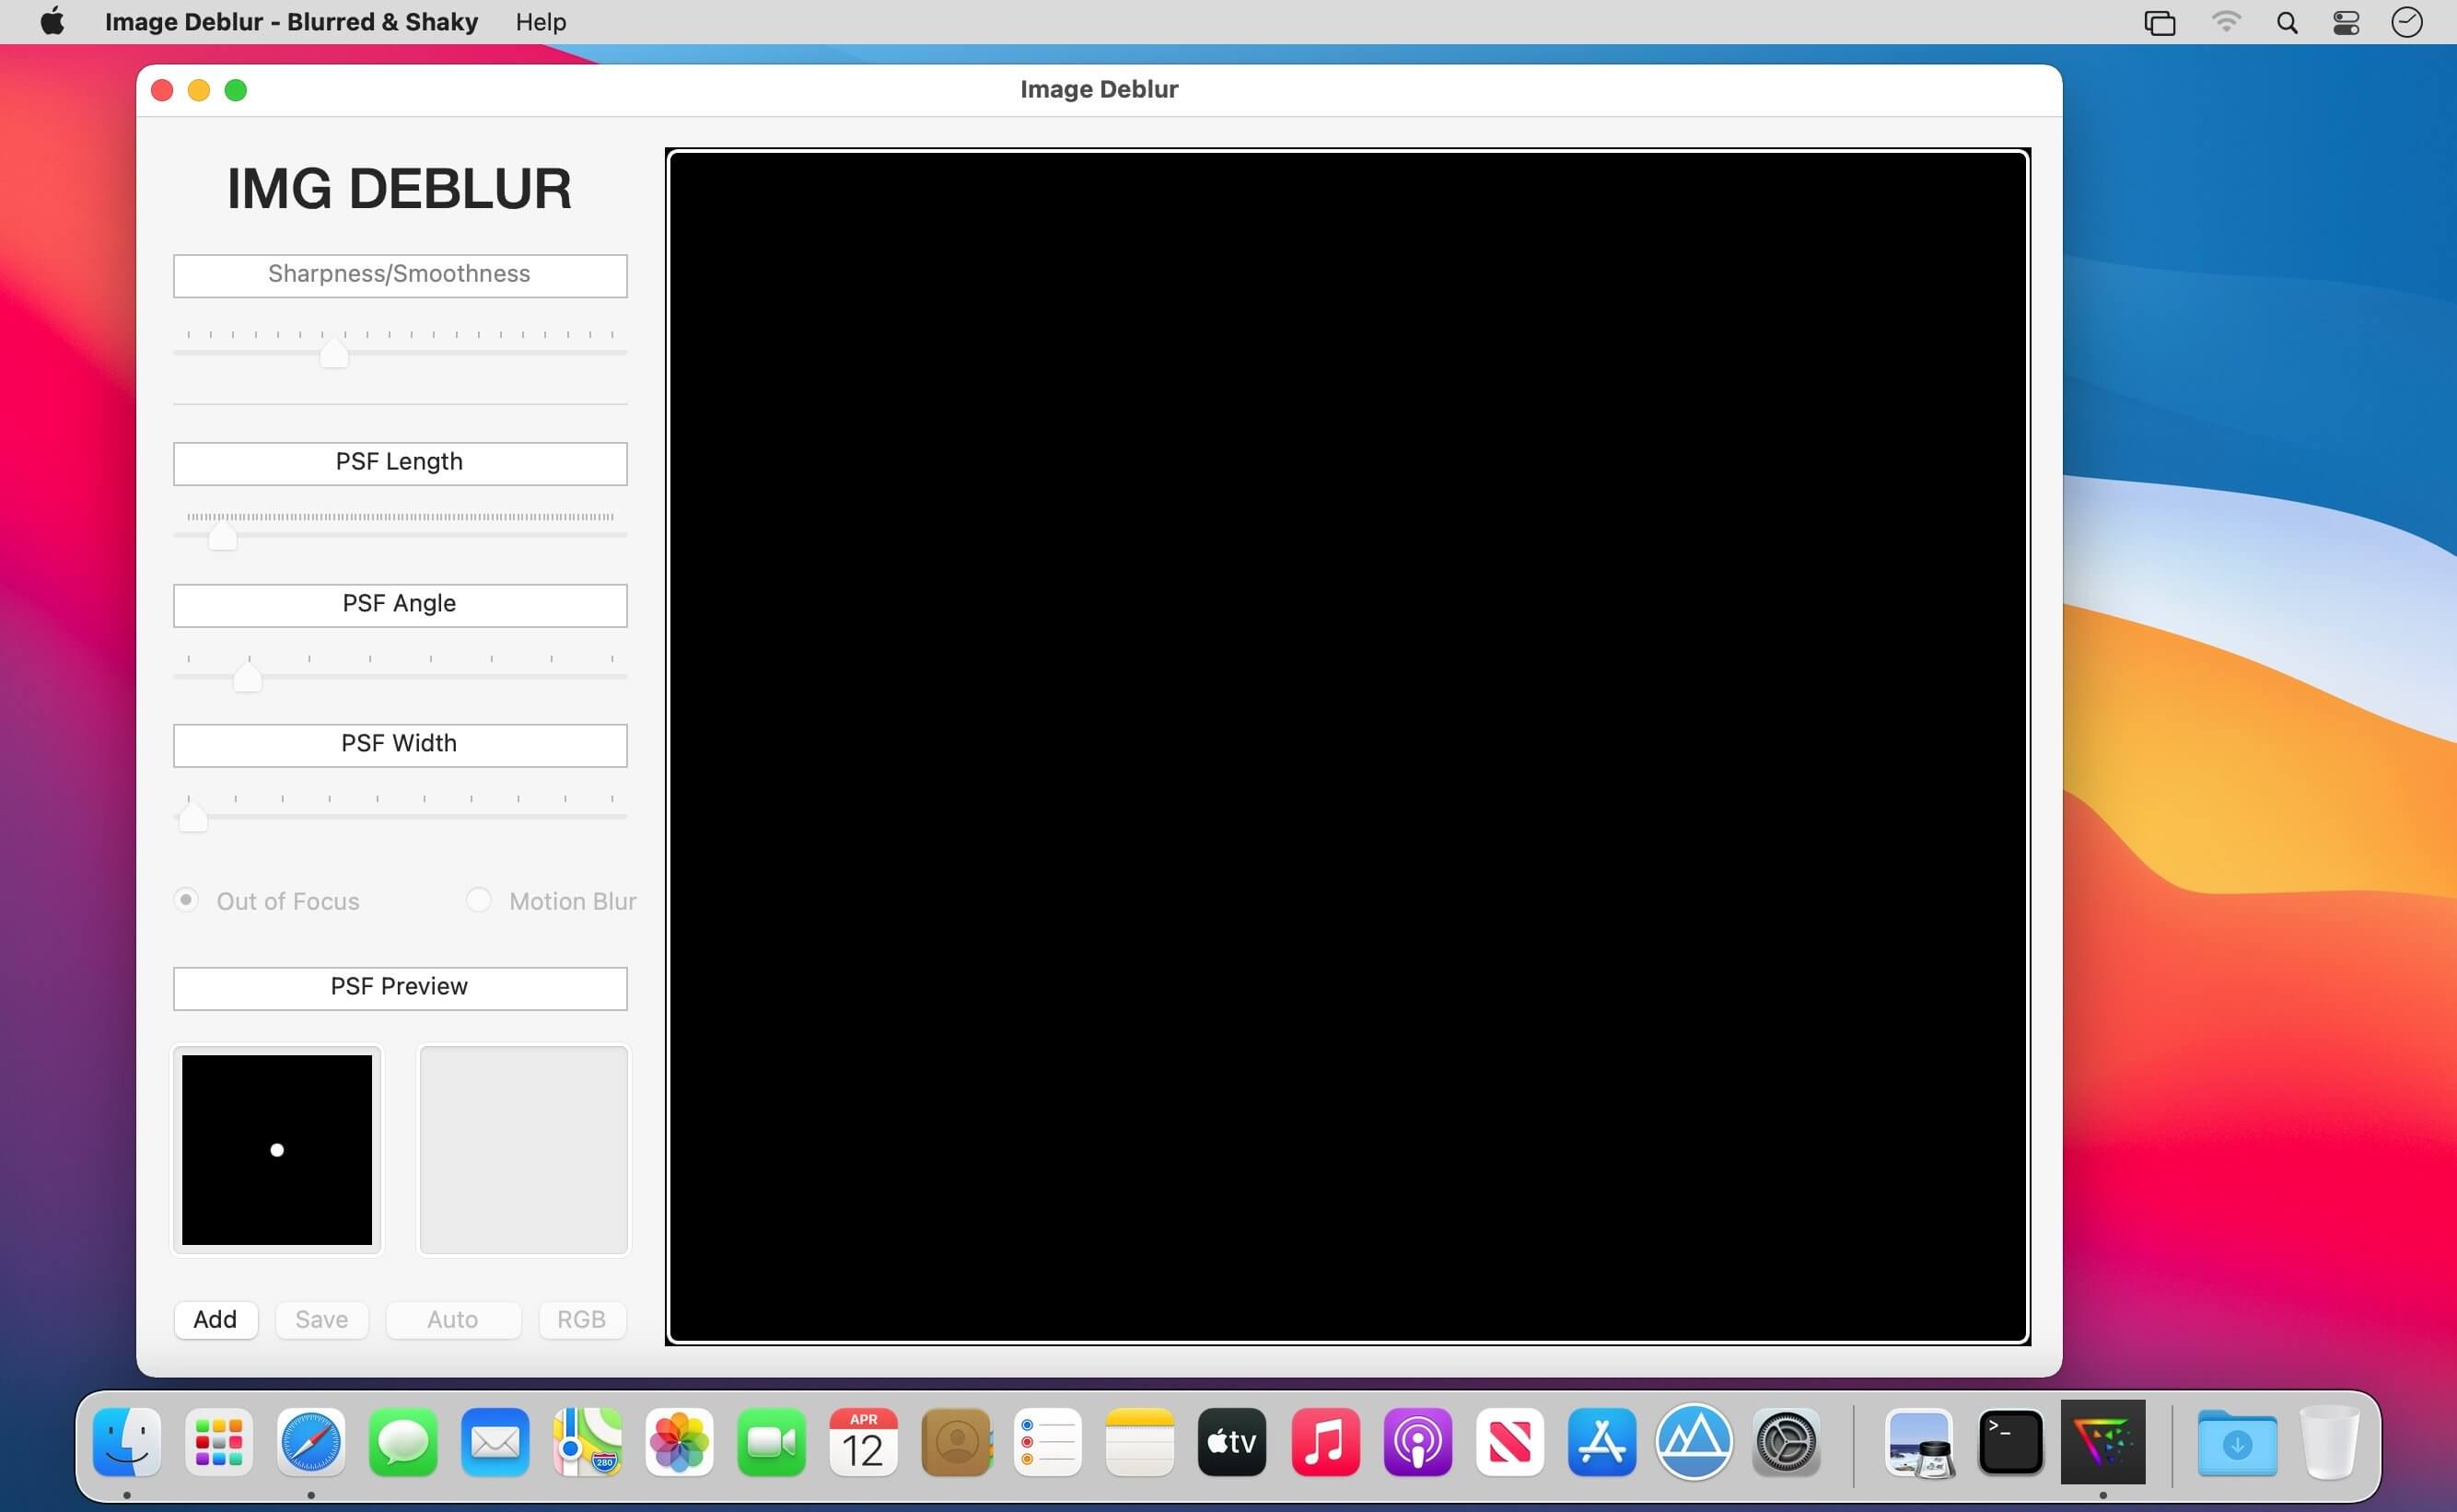Click the Sharpness/Smoothness slider handle

[334, 354]
